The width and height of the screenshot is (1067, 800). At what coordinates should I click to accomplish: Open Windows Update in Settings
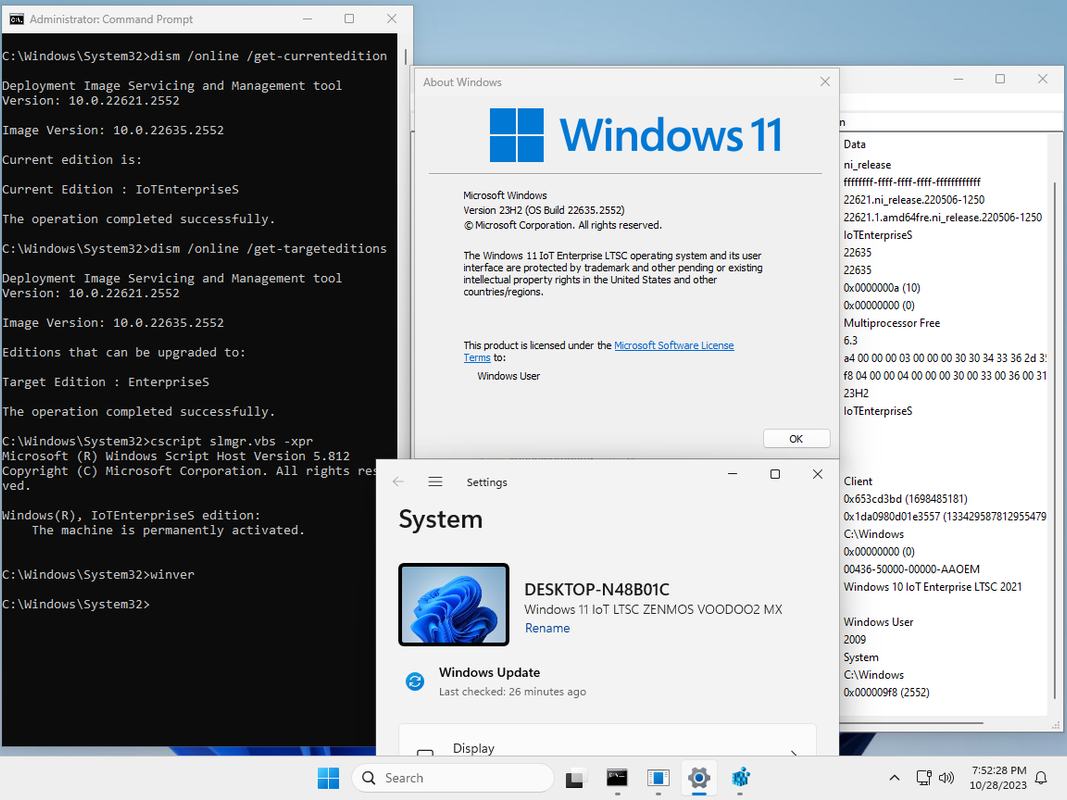point(489,673)
